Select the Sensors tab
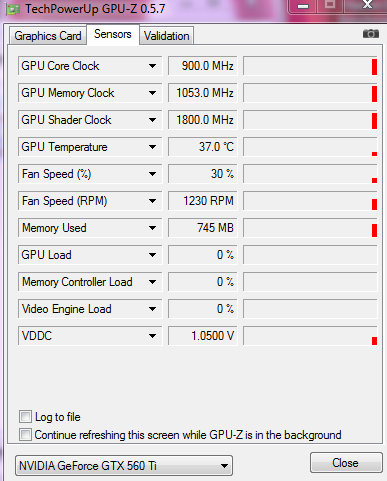 click(x=113, y=34)
